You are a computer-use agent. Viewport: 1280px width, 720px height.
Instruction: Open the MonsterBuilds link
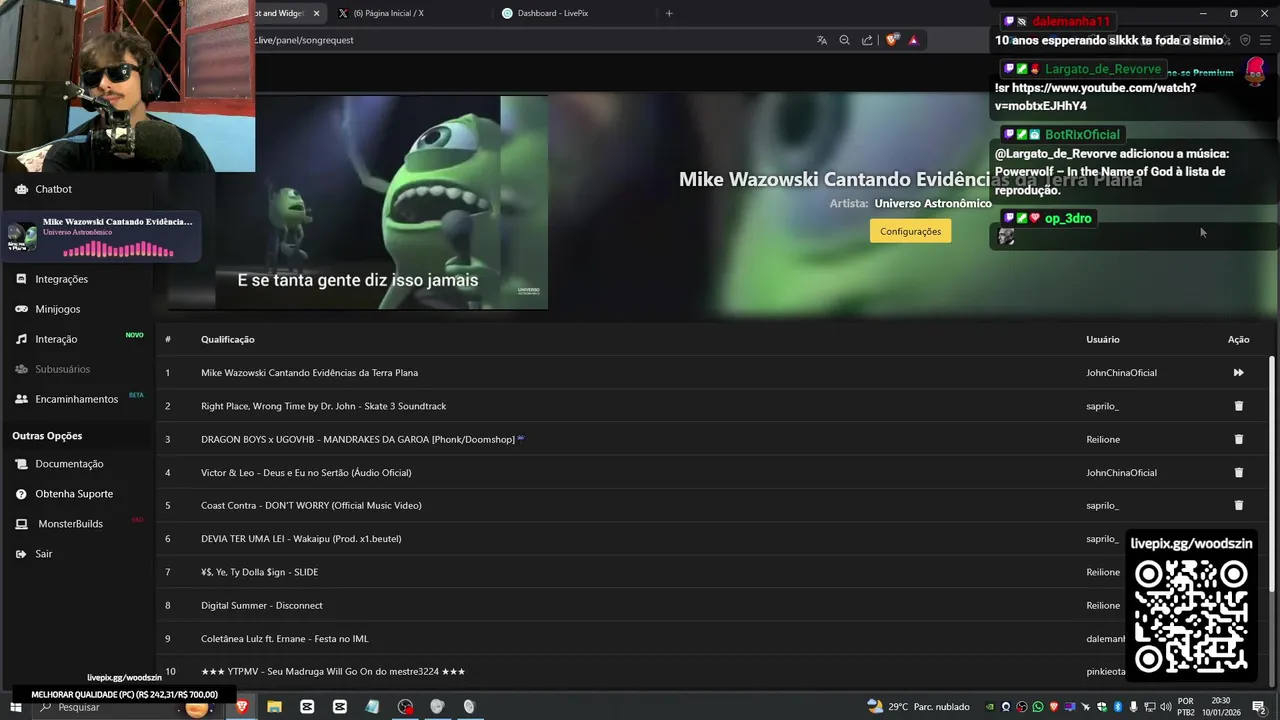[70, 524]
